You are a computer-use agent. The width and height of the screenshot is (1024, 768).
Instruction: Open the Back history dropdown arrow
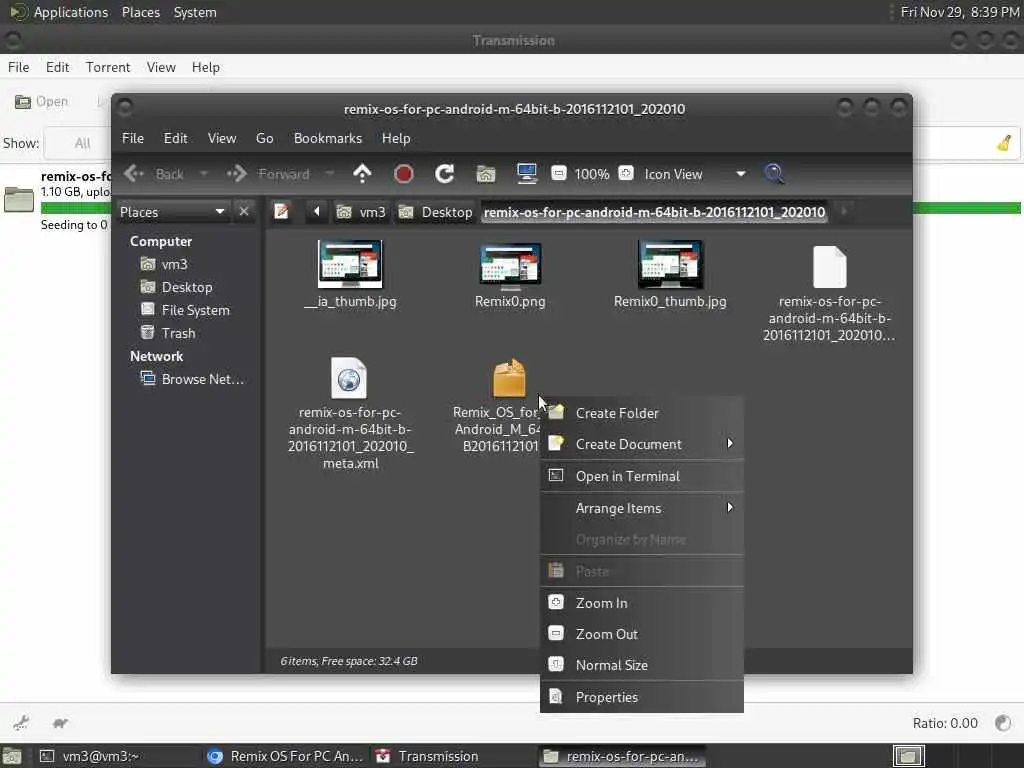tap(204, 174)
